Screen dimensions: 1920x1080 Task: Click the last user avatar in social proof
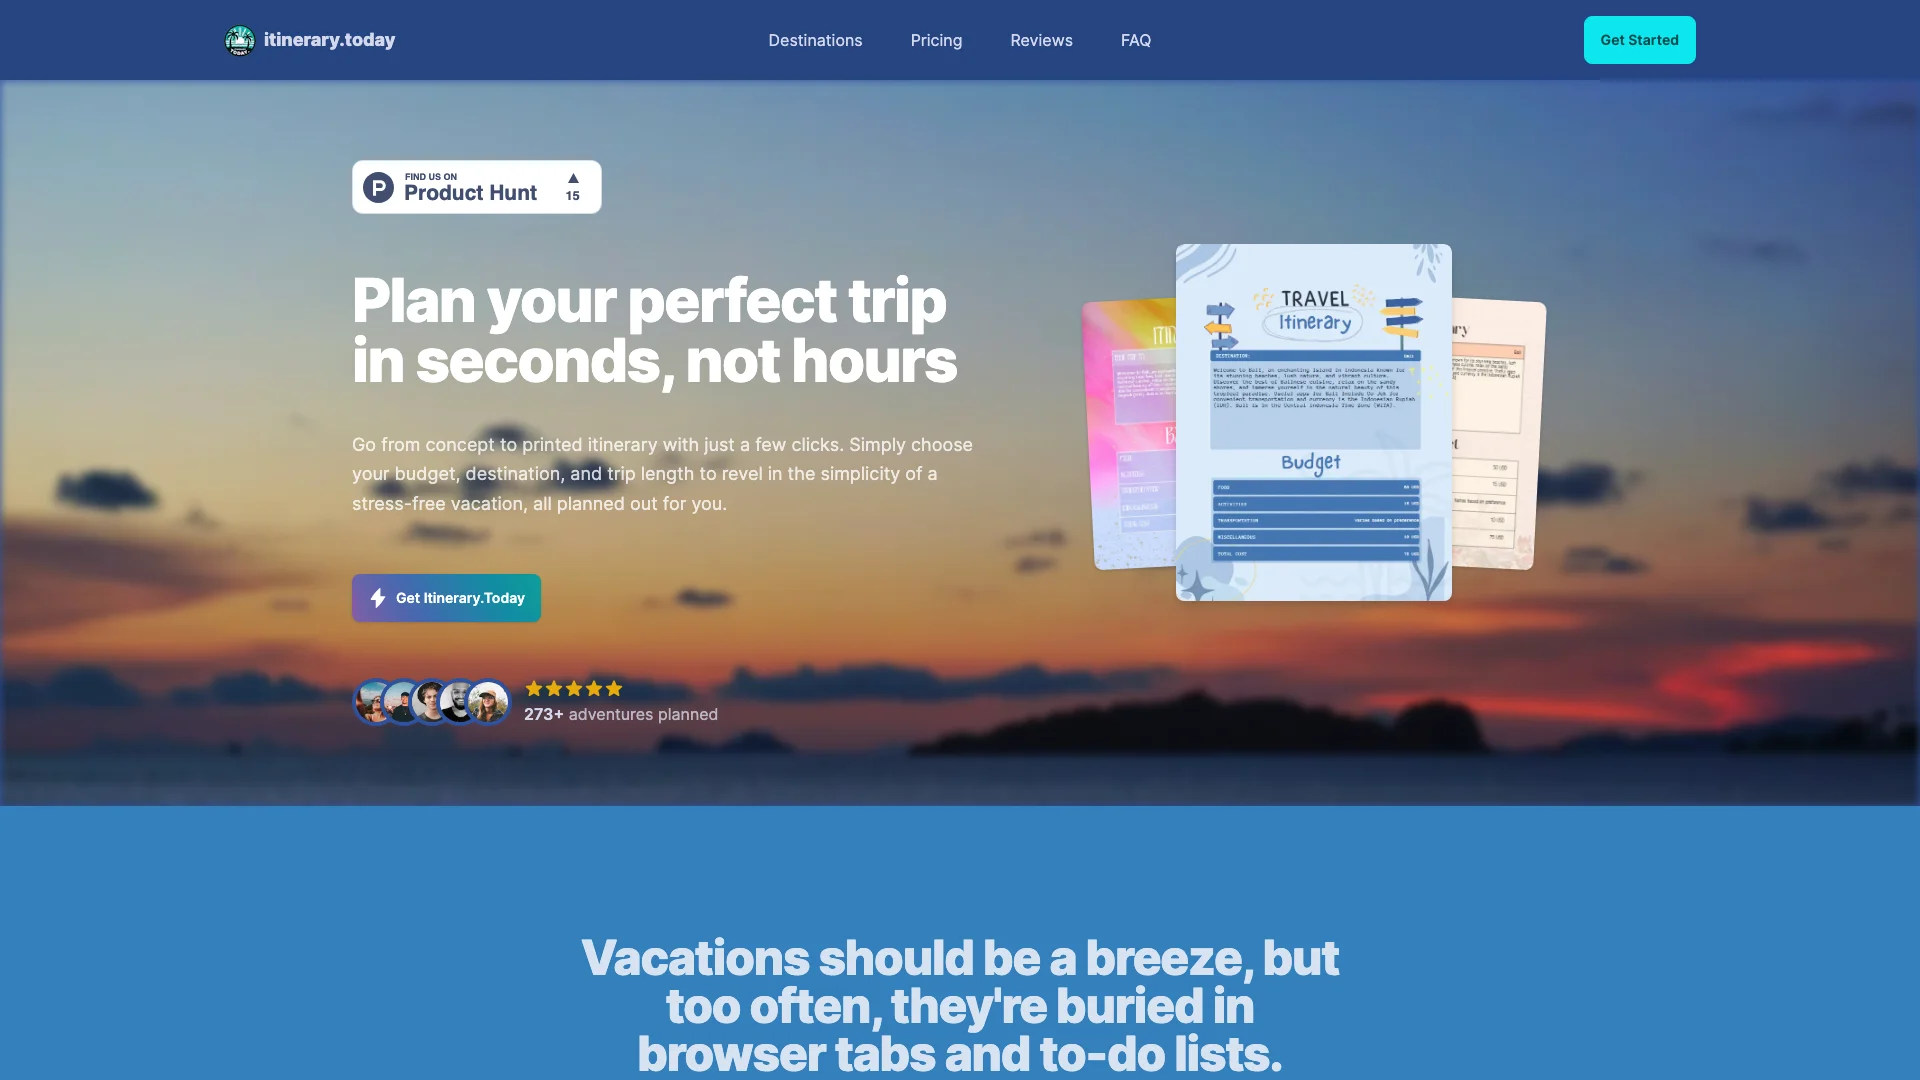[488, 700]
